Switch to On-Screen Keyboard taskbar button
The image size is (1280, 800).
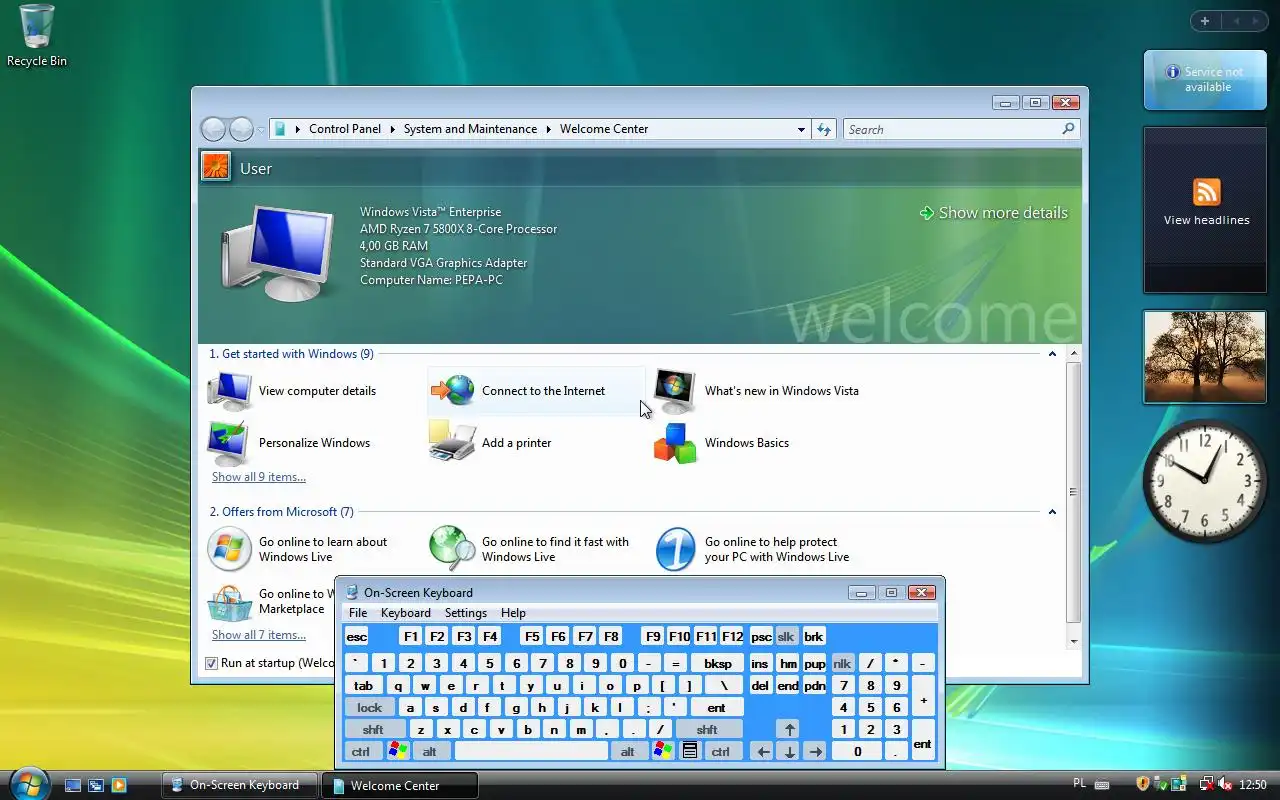(x=240, y=785)
